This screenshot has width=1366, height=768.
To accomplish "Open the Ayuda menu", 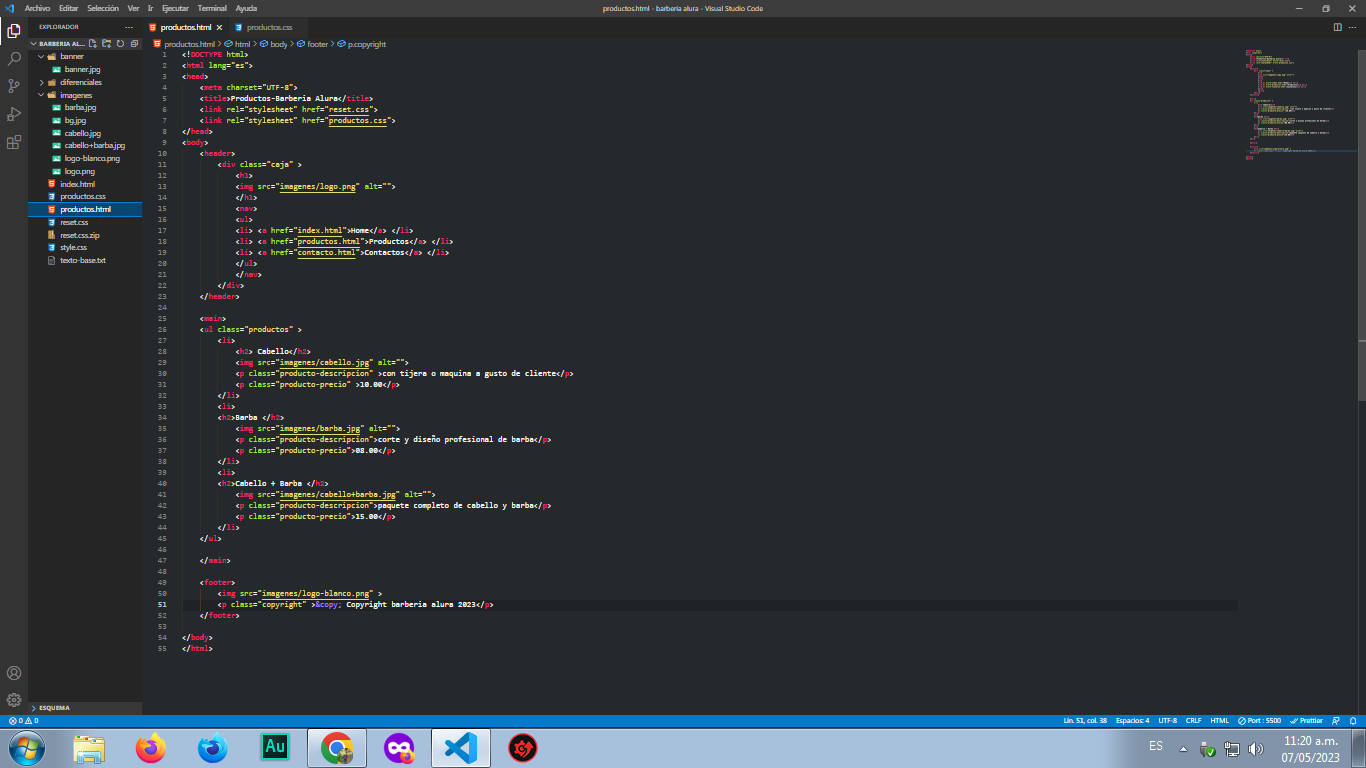I will (246, 8).
